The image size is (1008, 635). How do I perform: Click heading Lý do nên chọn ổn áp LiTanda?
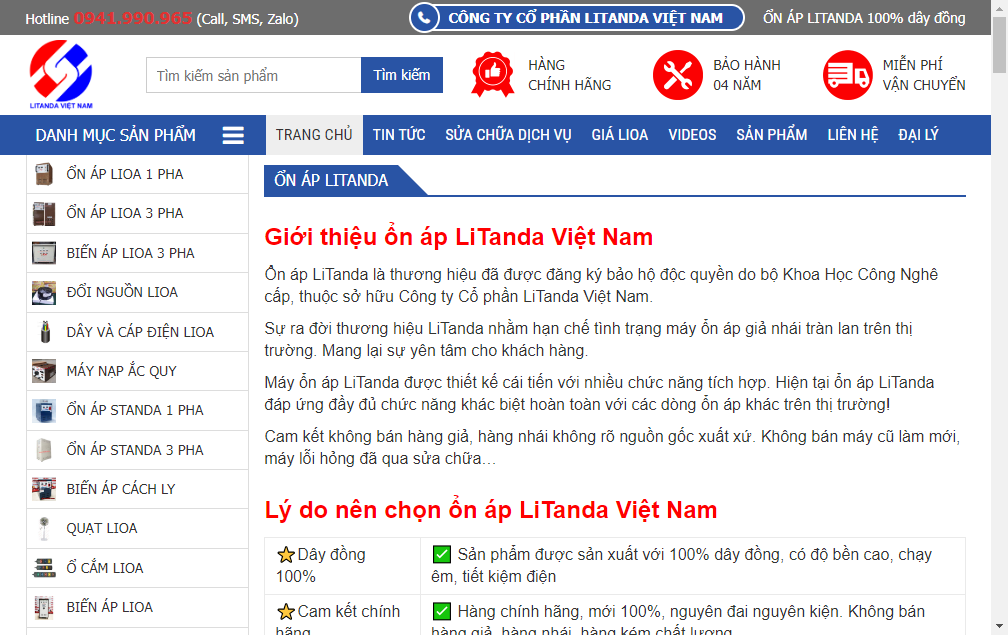(x=491, y=510)
